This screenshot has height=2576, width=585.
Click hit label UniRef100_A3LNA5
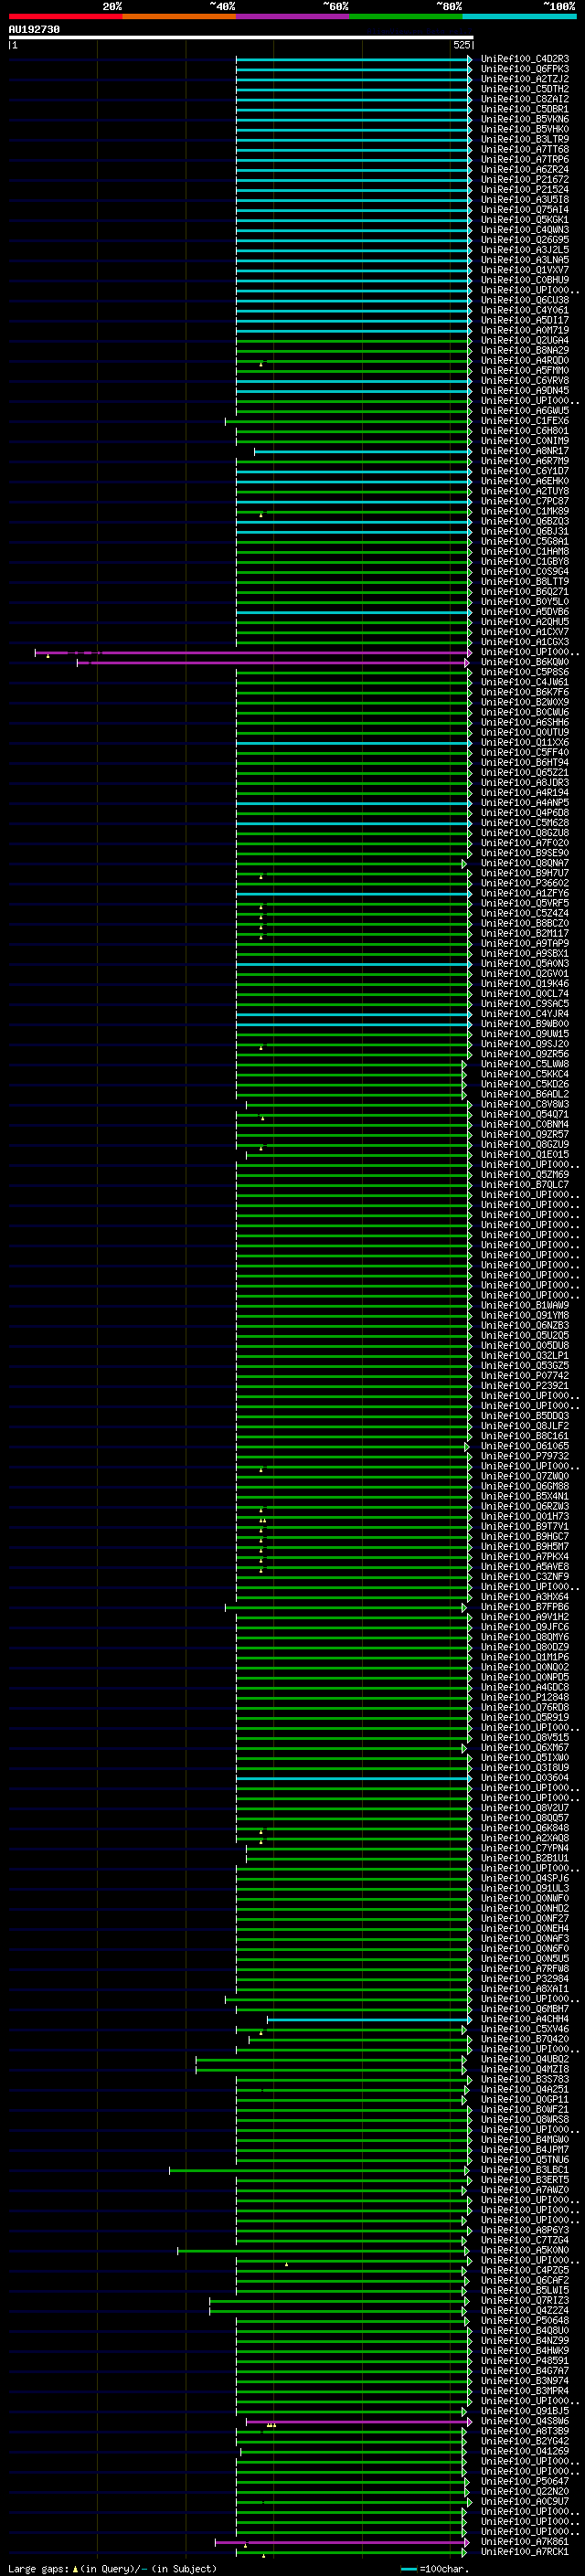525,260
